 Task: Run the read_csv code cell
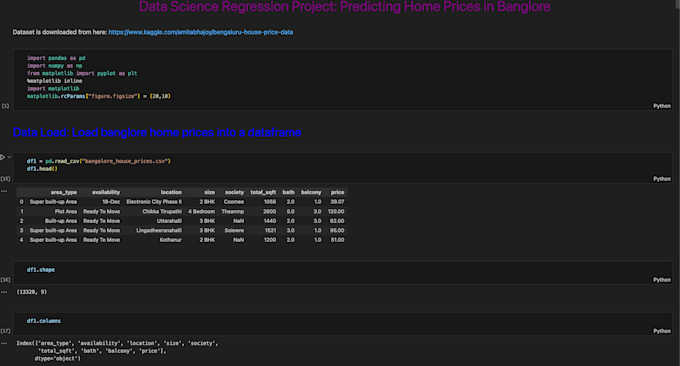click(3, 157)
